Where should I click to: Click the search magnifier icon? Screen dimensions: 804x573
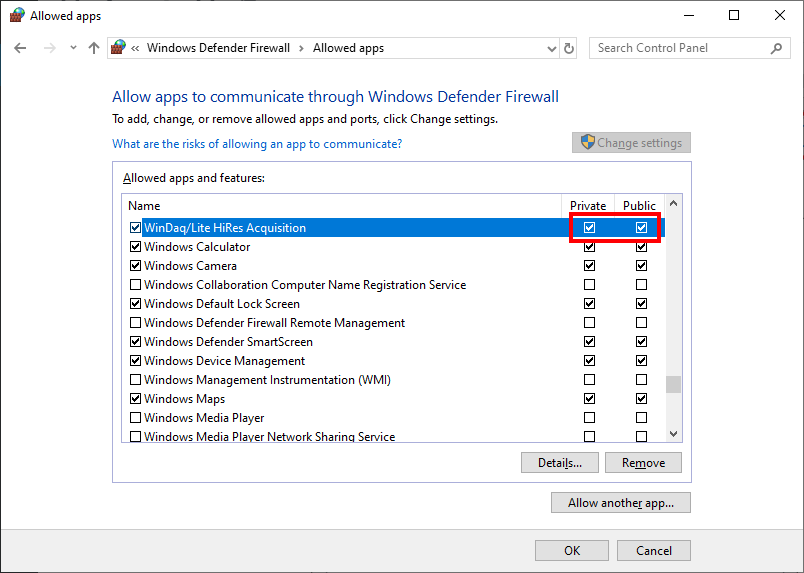click(776, 48)
